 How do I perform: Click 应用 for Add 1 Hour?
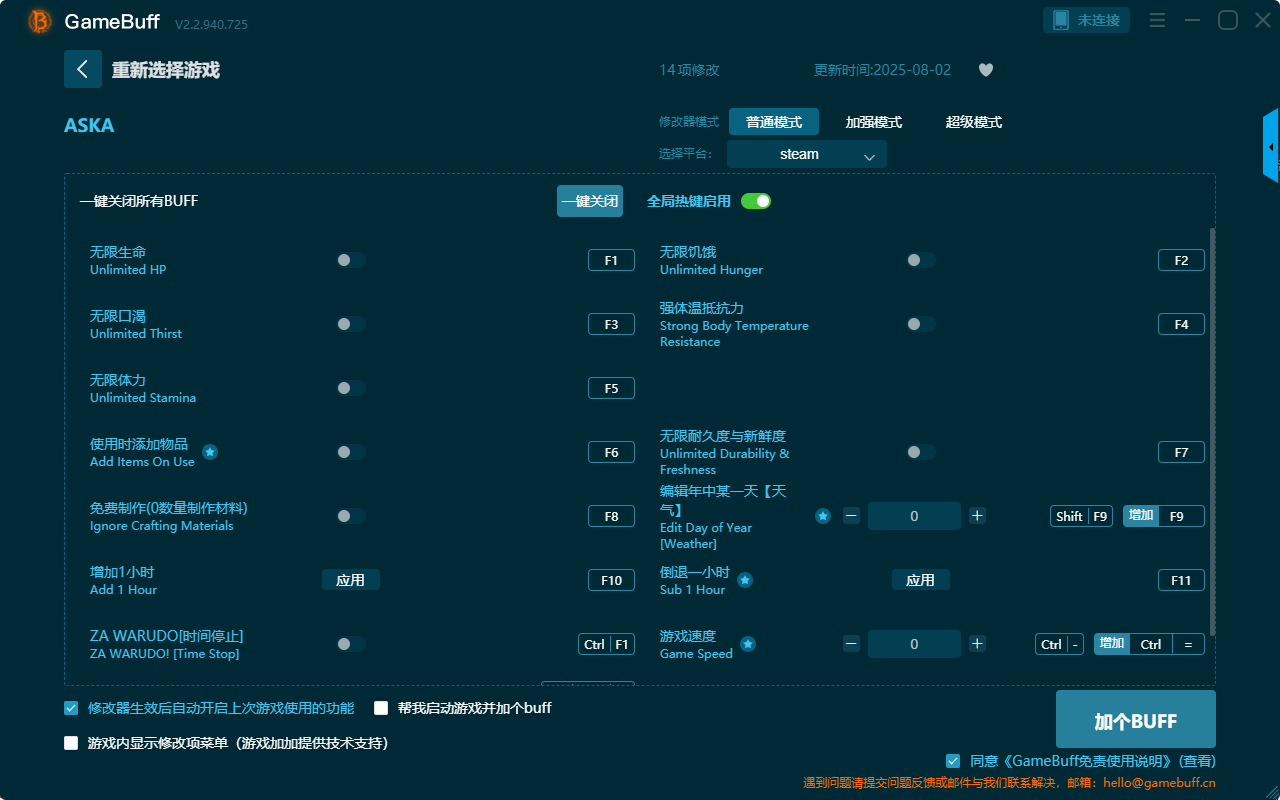click(351, 580)
